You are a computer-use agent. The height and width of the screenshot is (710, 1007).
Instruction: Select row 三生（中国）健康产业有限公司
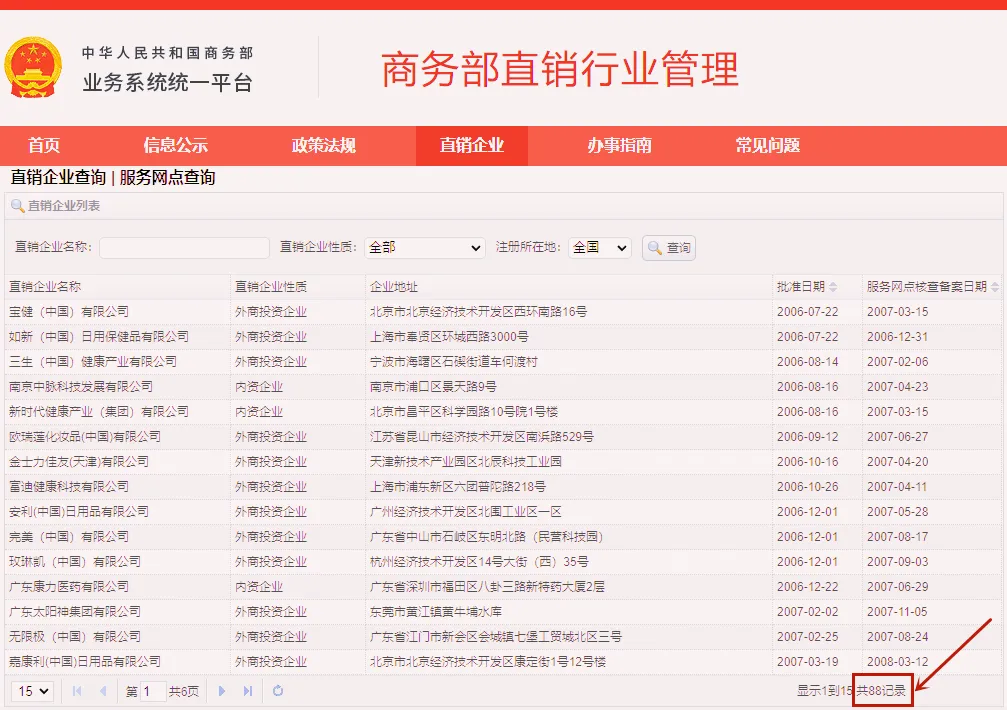coord(504,362)
